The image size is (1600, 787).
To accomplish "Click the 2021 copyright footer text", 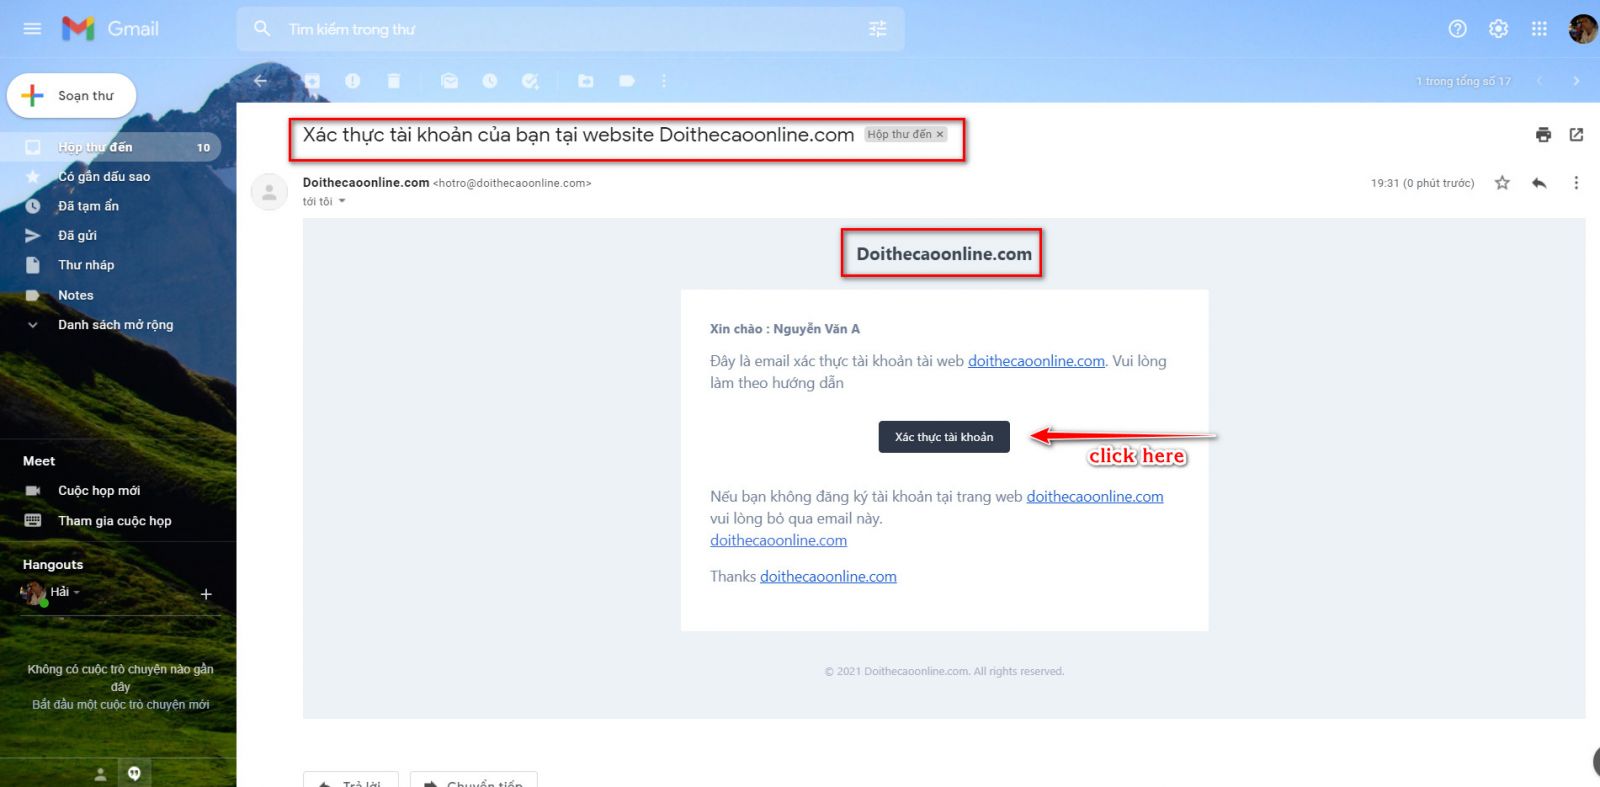I will (944, 671).
